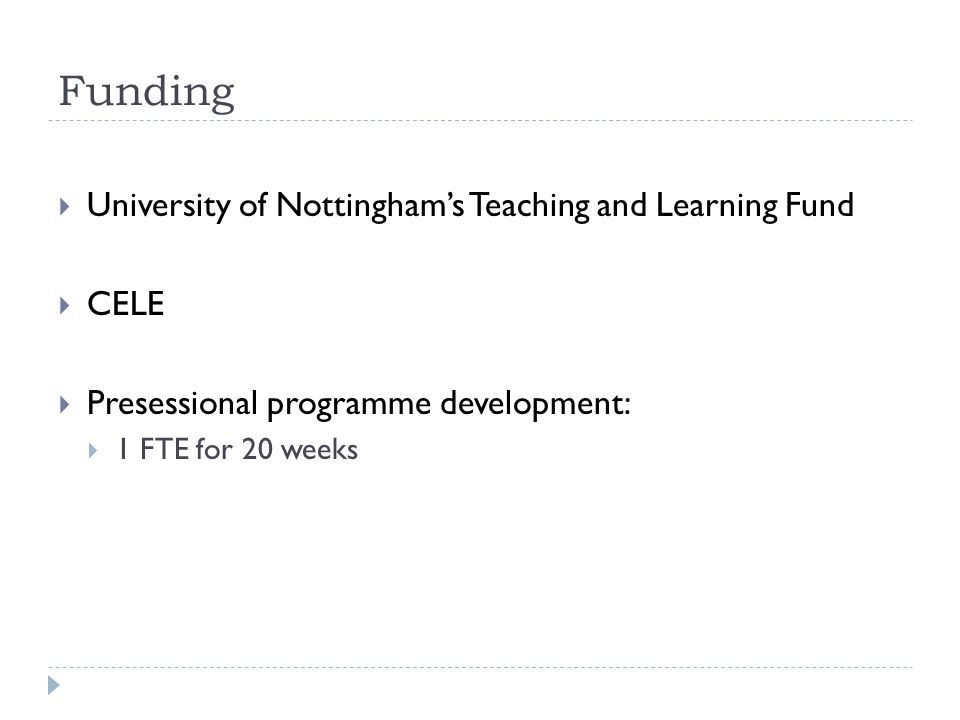Select the '1 FTE for 20 weeks' sub-bullet

pyautogui.click(x=238, y=449)
